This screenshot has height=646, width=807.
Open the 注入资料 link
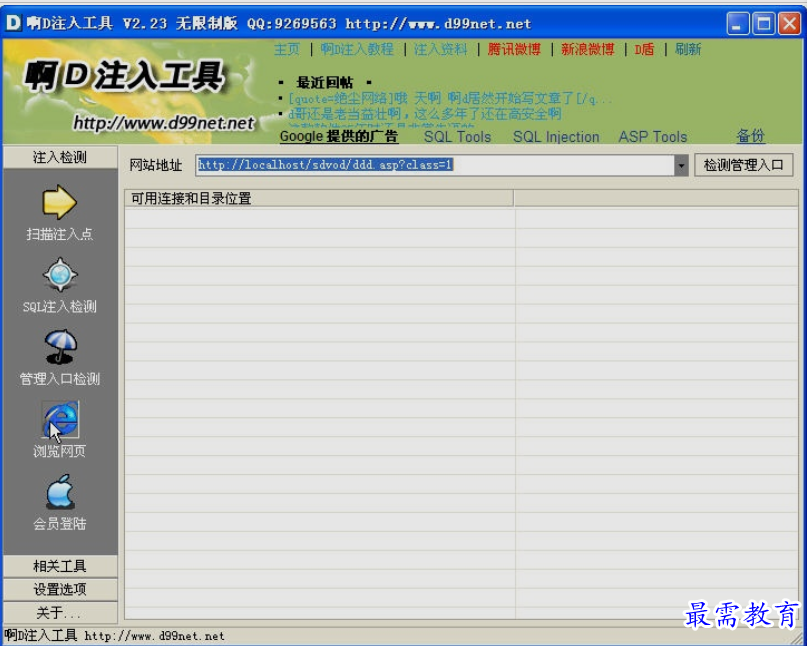click(x=441, y=49)
